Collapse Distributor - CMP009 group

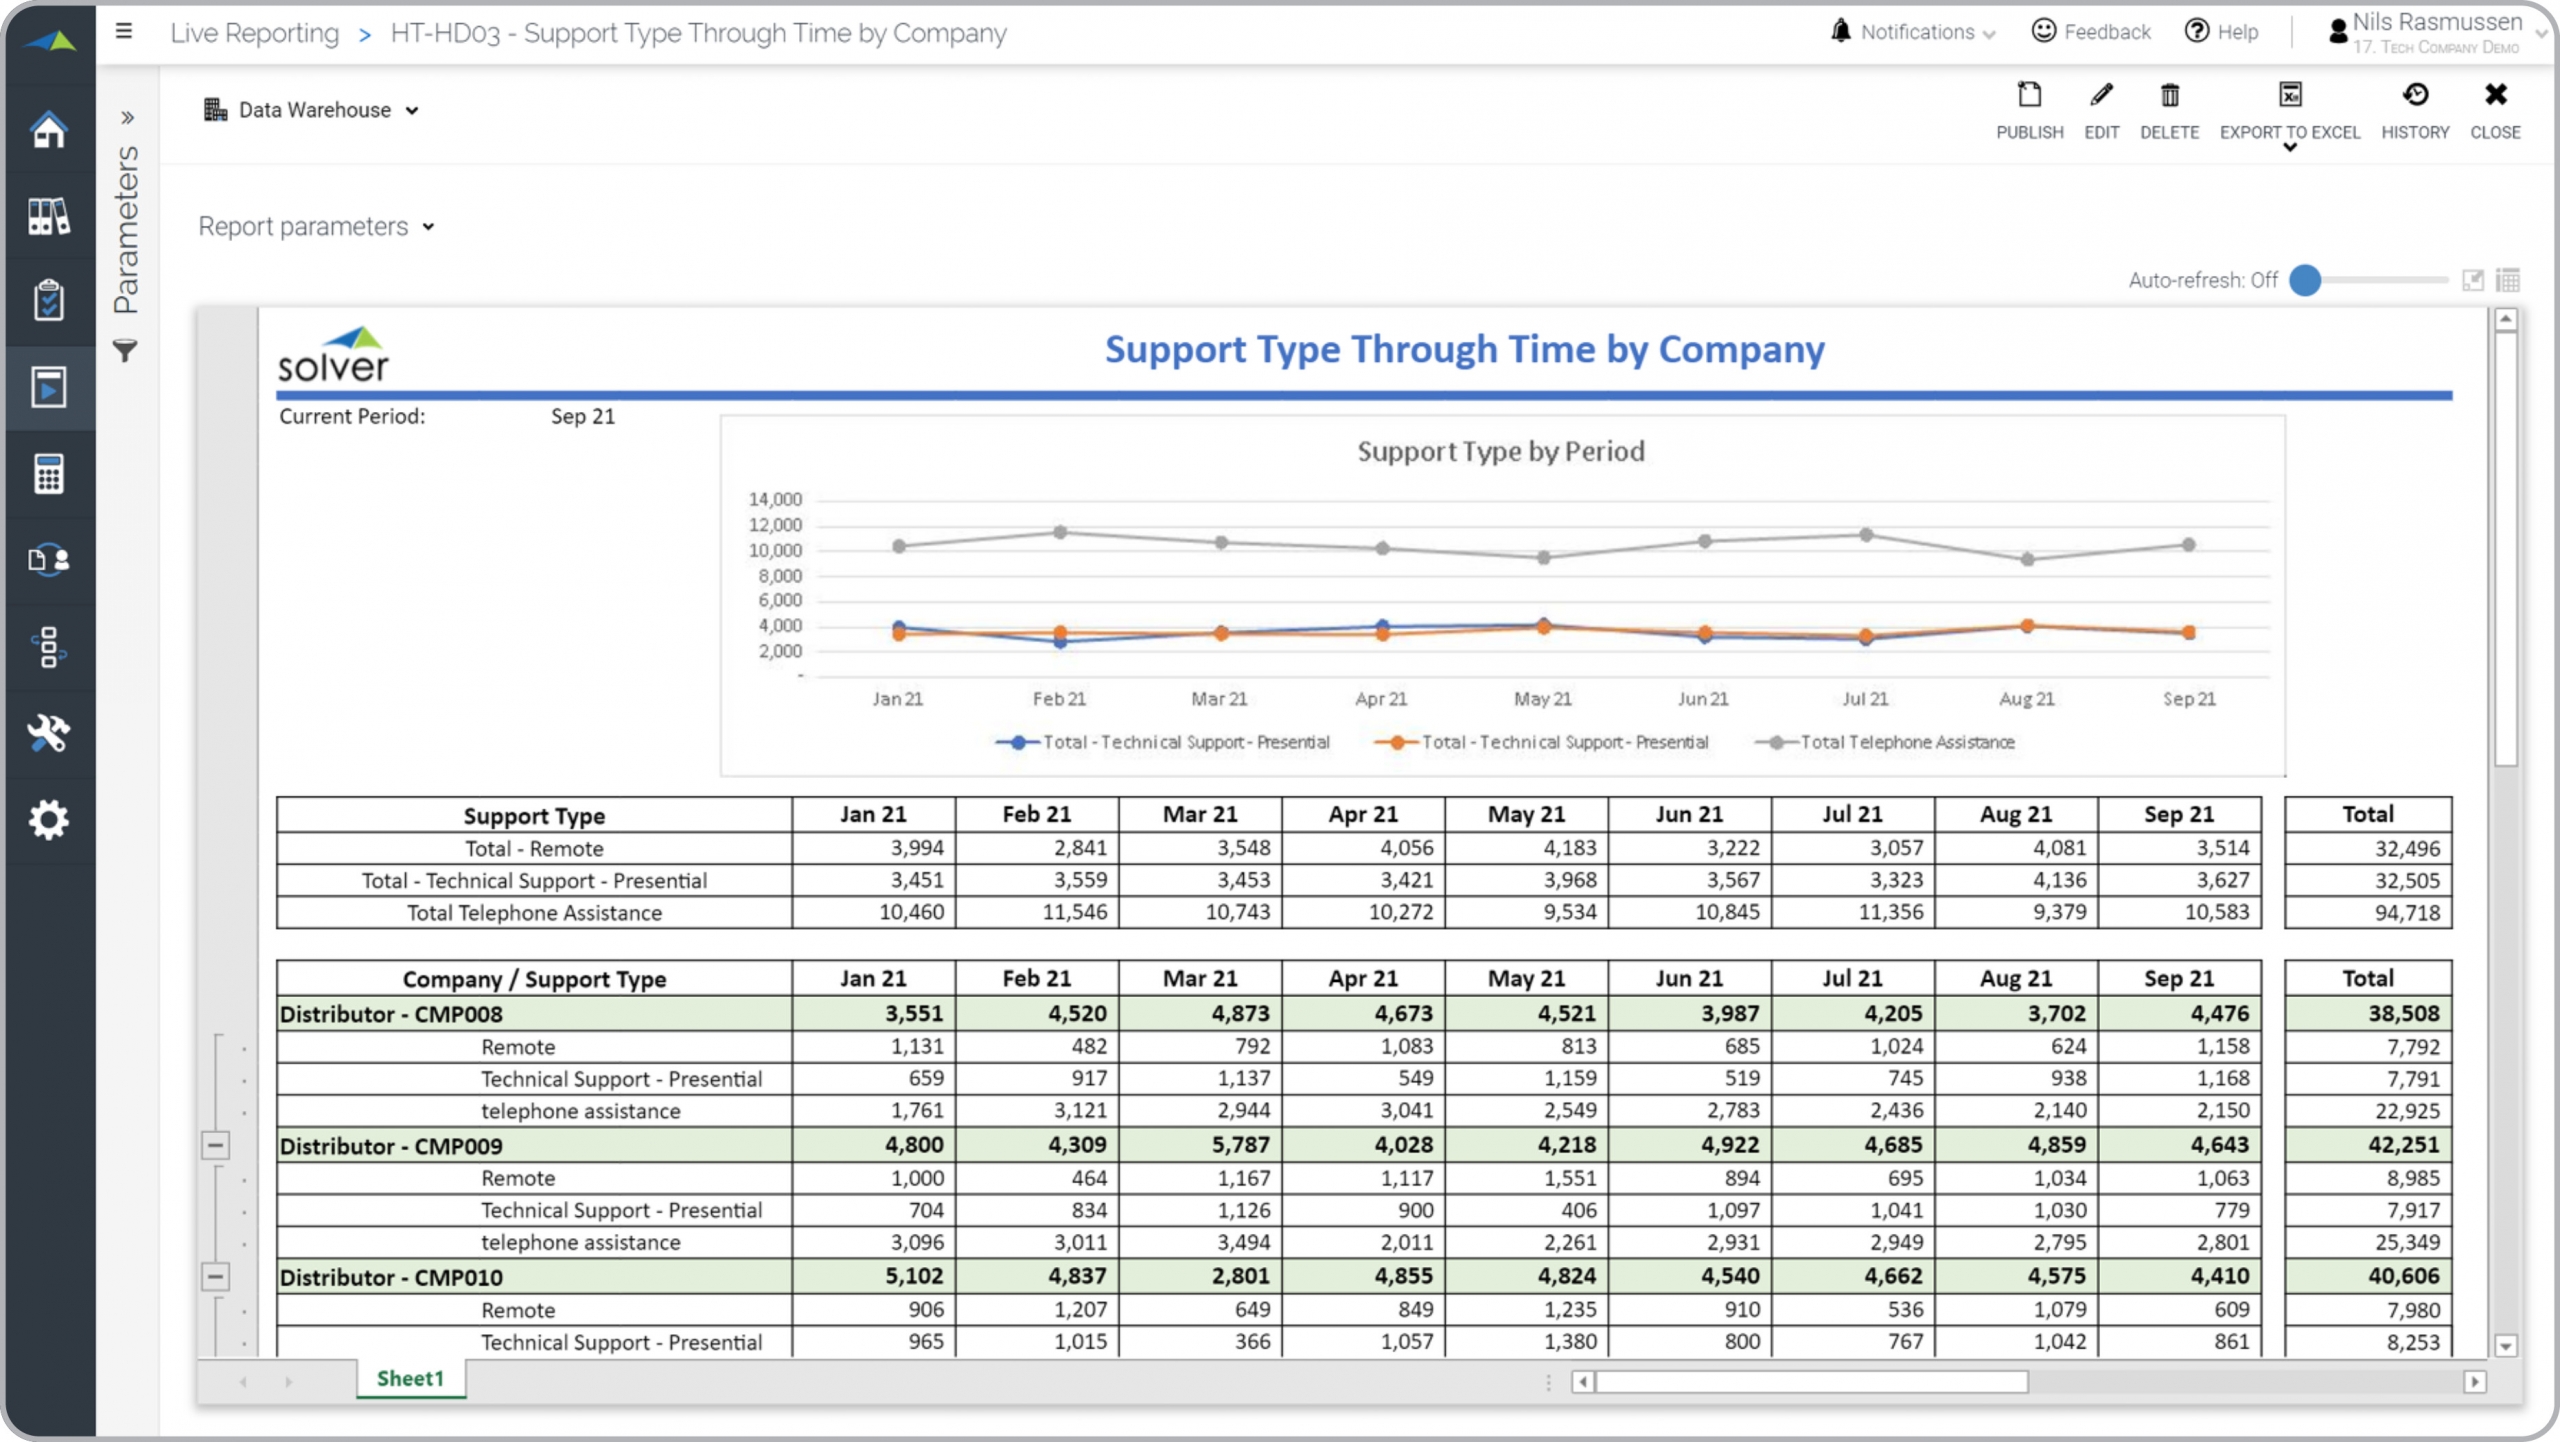(x=215, y=1145)
